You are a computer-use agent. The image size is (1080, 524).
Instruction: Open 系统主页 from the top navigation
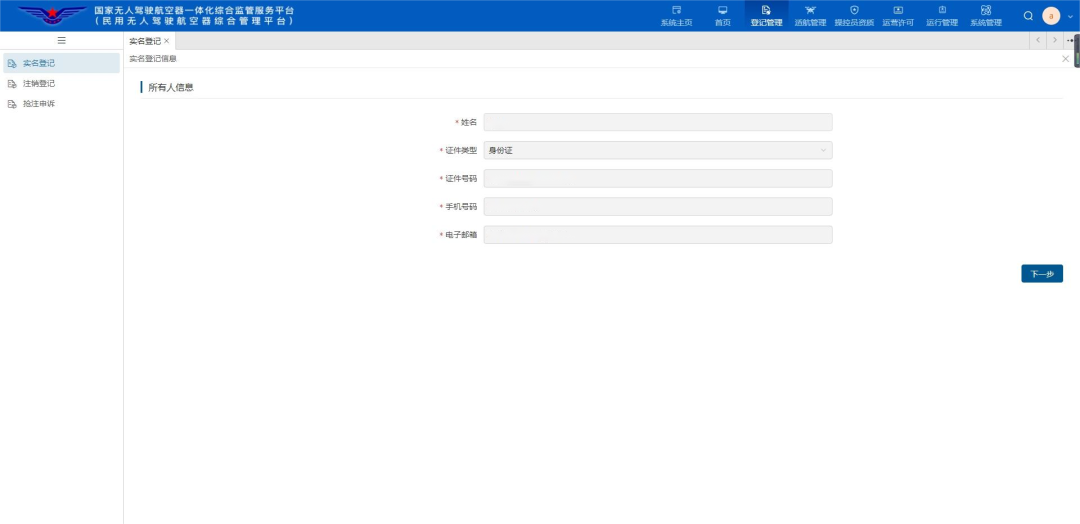click(676, 16)
